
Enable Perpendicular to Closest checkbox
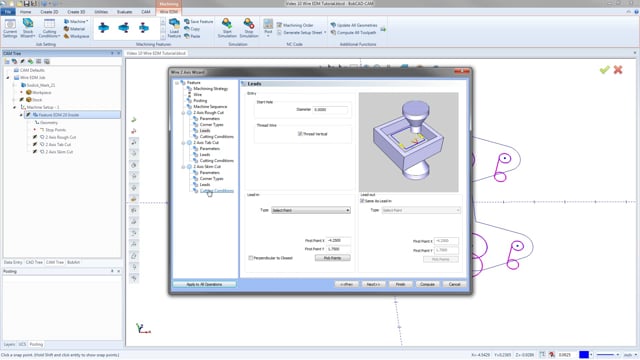(x=251, y=258)
